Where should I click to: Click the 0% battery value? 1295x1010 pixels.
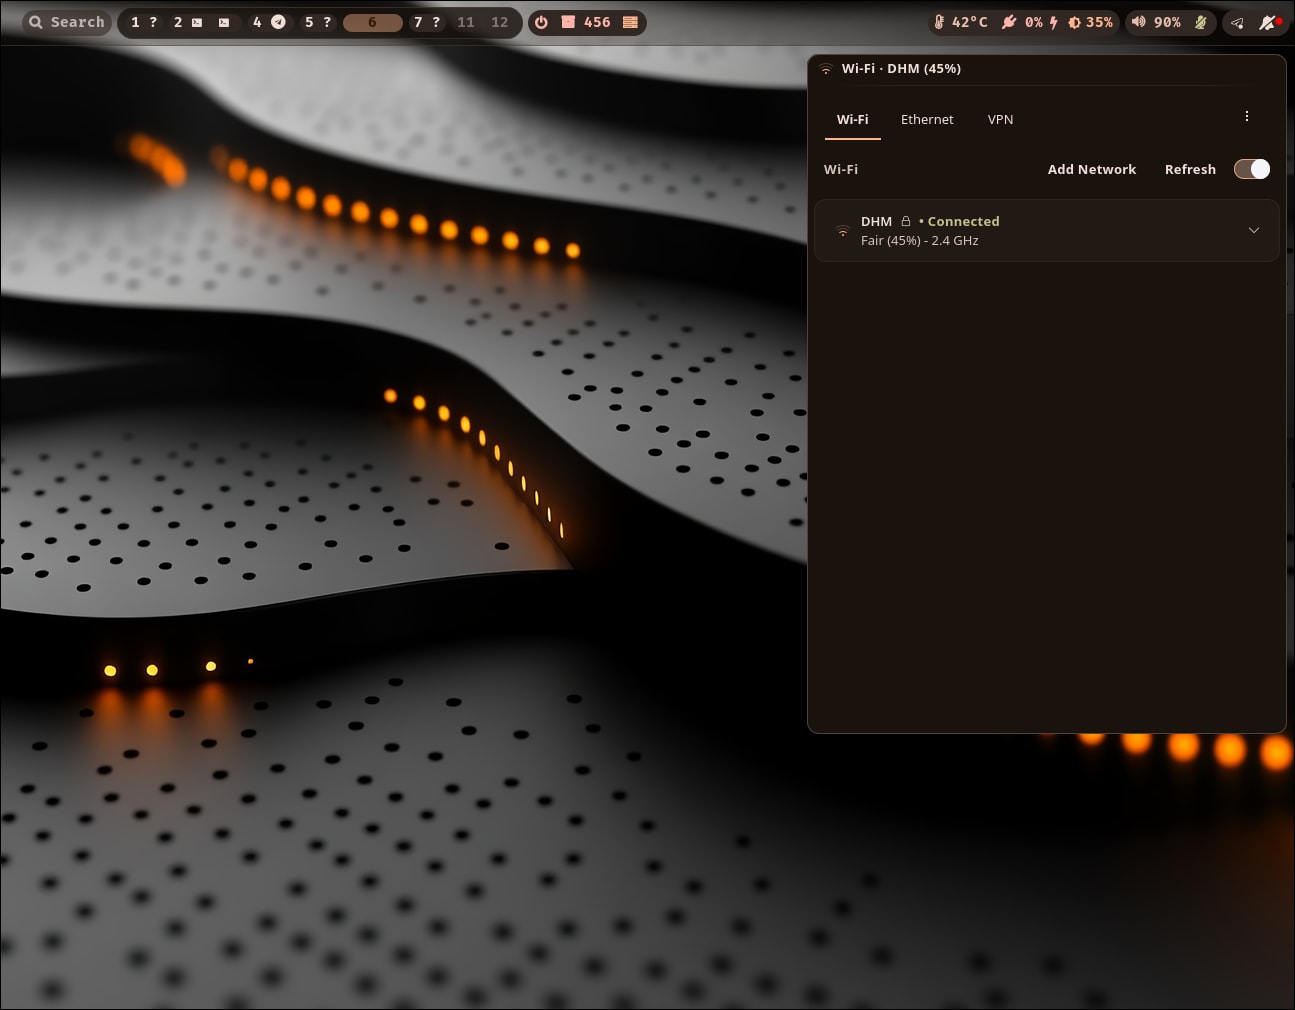[x=1034, y=22]
